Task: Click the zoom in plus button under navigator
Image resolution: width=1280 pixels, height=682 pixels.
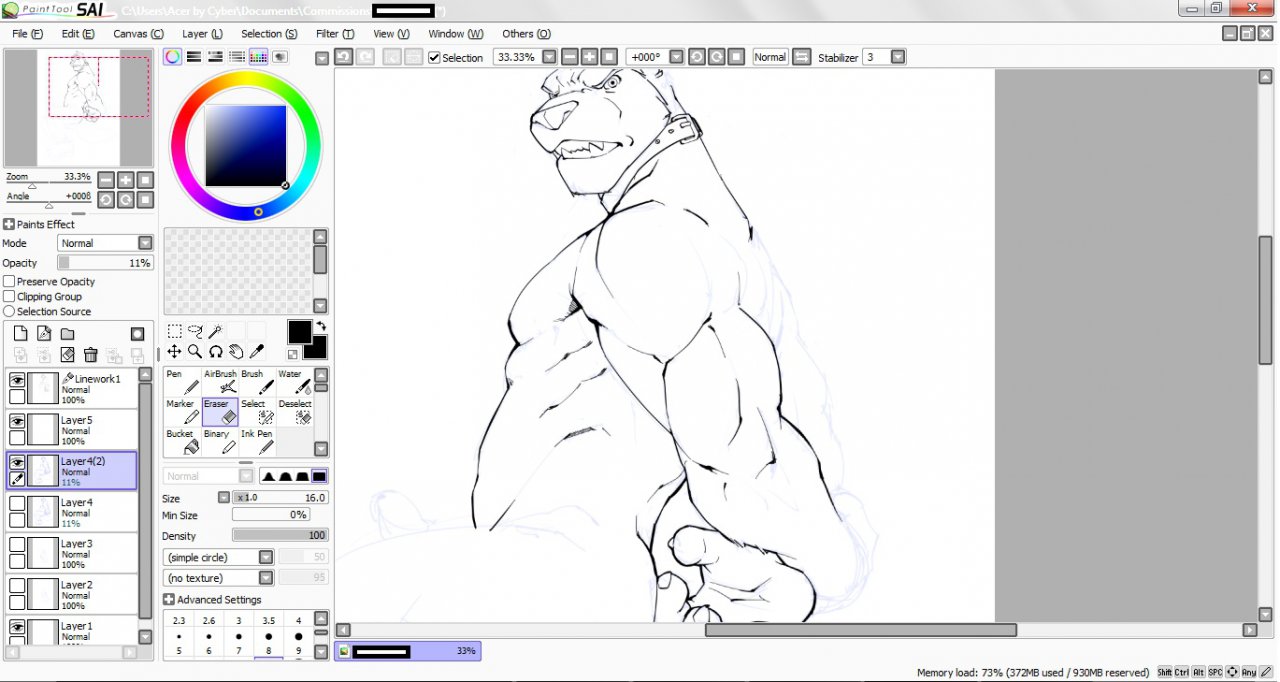Action: 126,180
